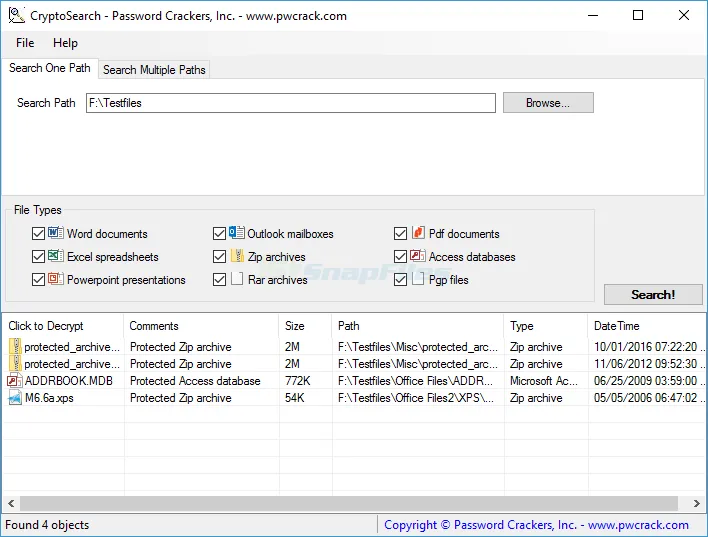
Task: Click the zip icon of the 10/01/2016 archive row
Action: click(x=15, y=346)
